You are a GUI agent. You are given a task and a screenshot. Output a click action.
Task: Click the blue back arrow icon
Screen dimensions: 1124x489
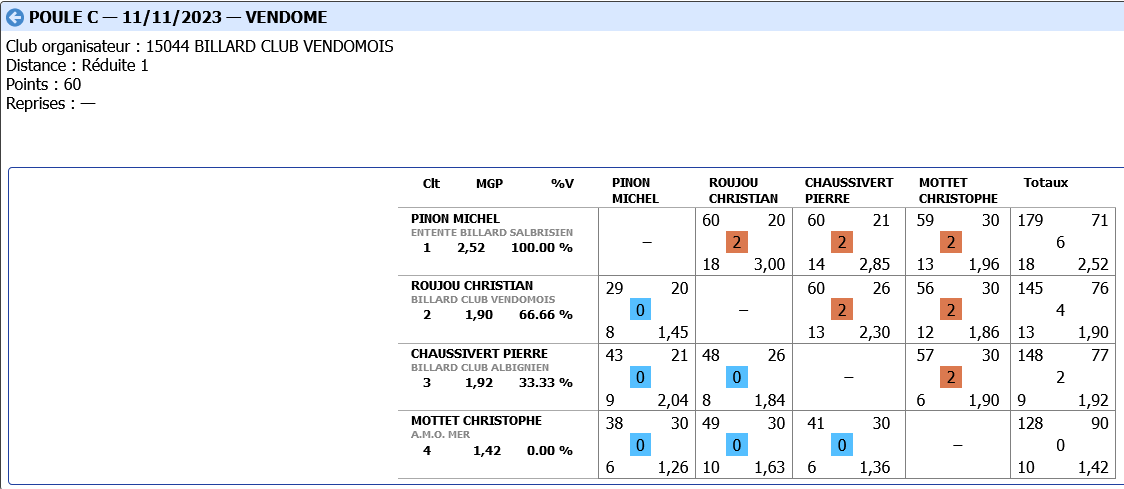[14, 17]
